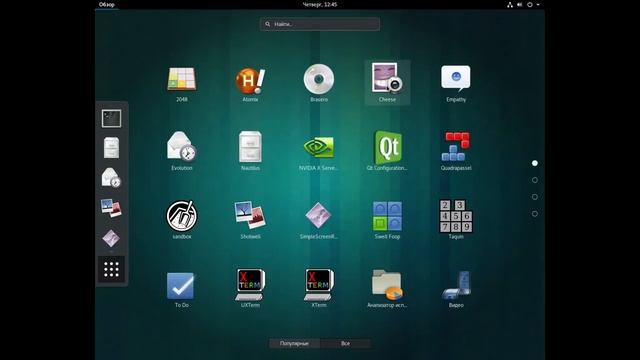Click the power icon in top bar
The width and height of the screenshot is (640, 360).
(x=530, y=4)
